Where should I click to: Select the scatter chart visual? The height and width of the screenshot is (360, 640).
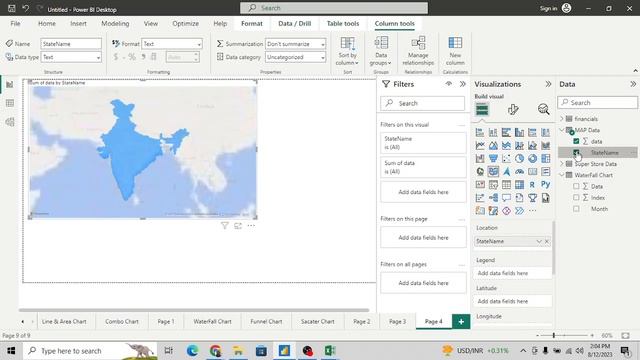pos(506,158)
